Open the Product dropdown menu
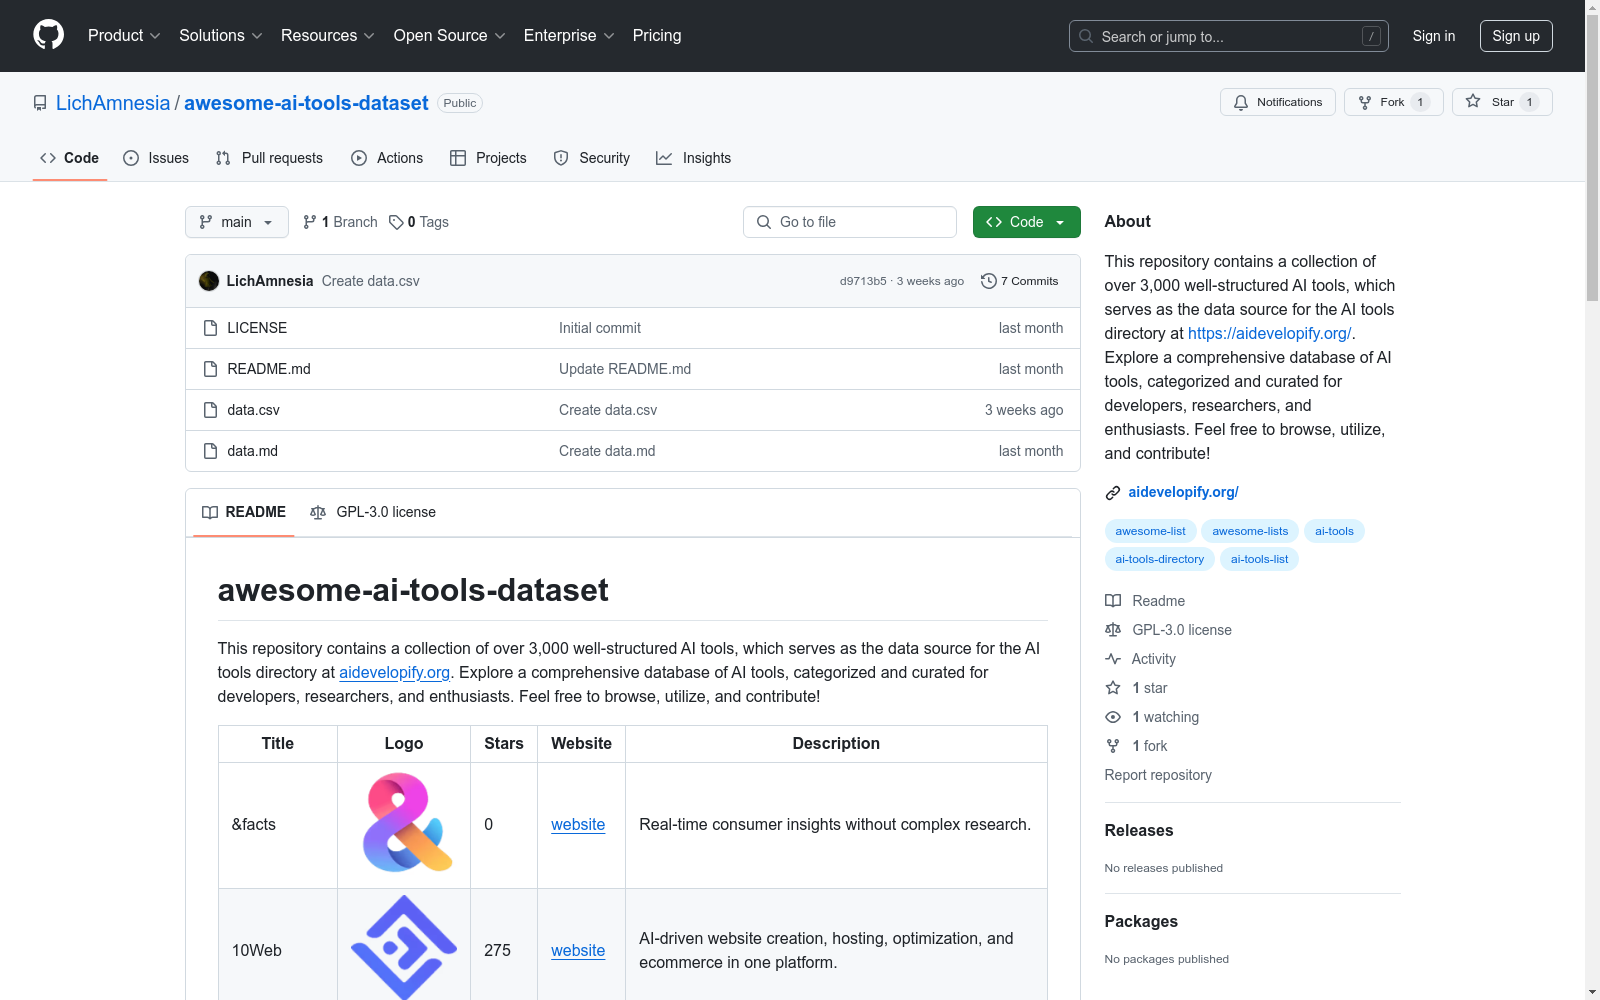Screen dimensions: 1600x1000 click(x=124, y=36)
